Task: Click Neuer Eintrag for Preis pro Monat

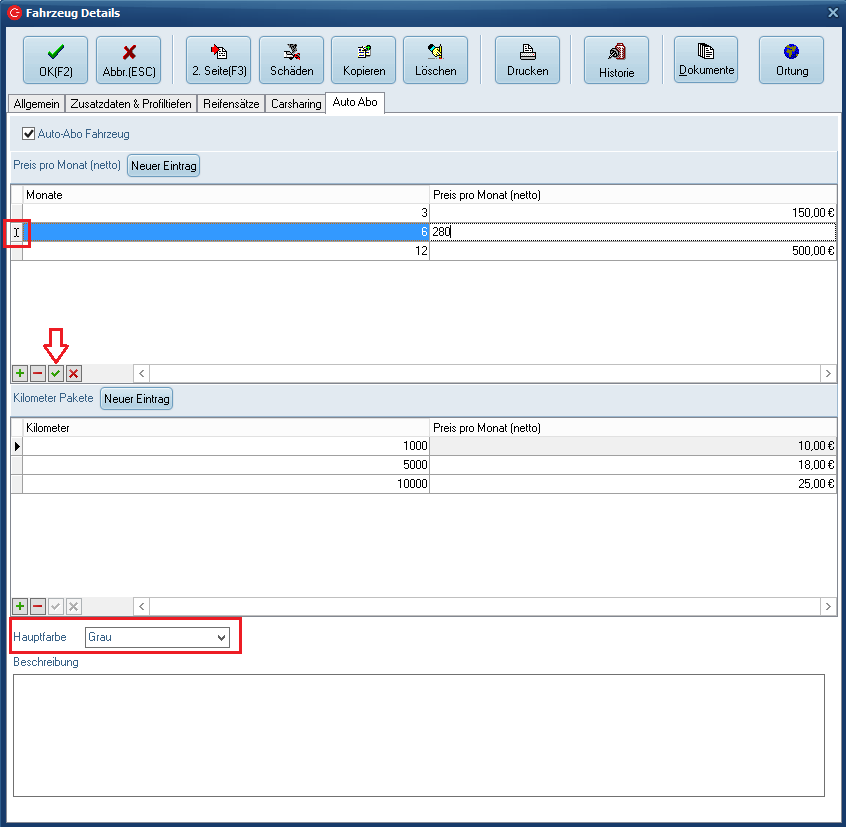Action: pyautogui.click(x=163, y=166)
